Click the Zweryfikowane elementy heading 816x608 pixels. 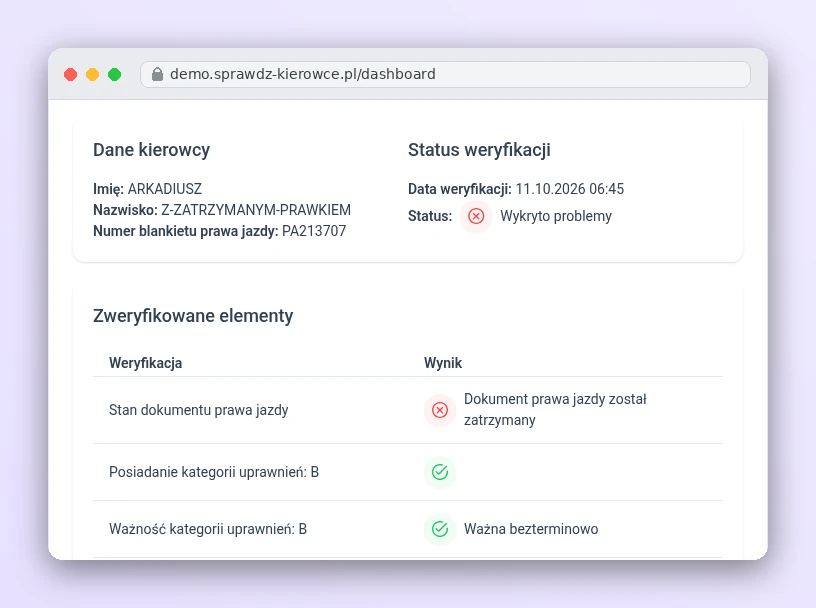coord(193,316)
